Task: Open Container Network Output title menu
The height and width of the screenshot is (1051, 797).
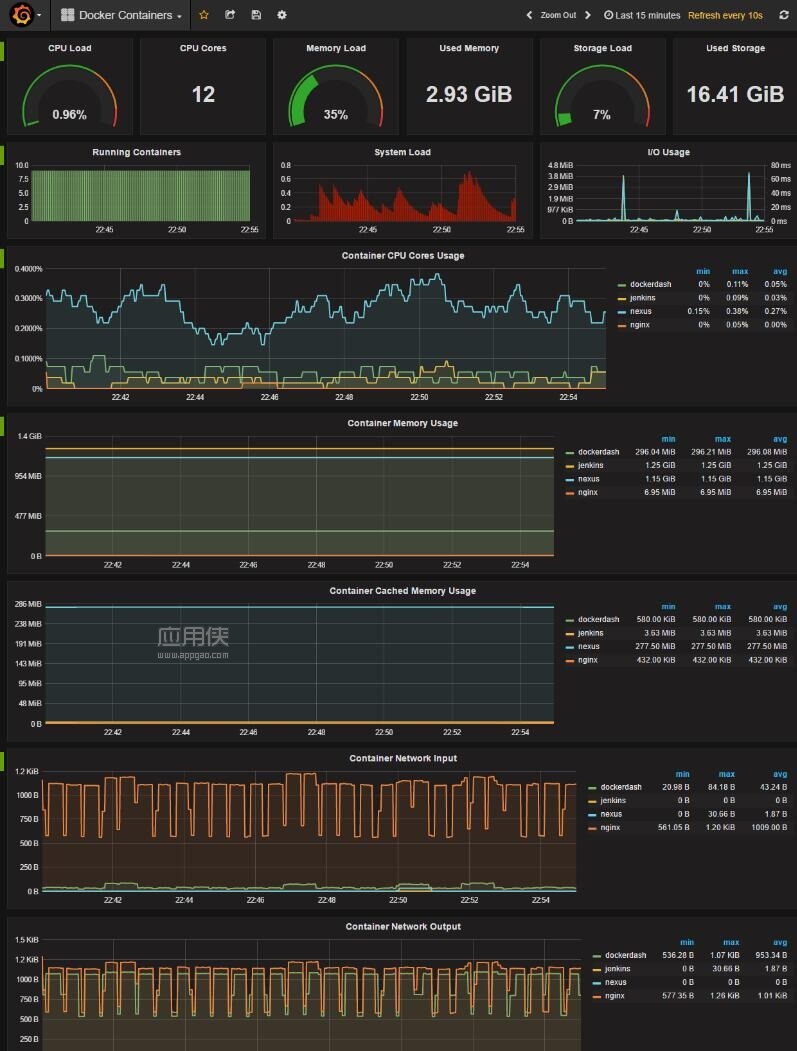Action: pos(403,926)
